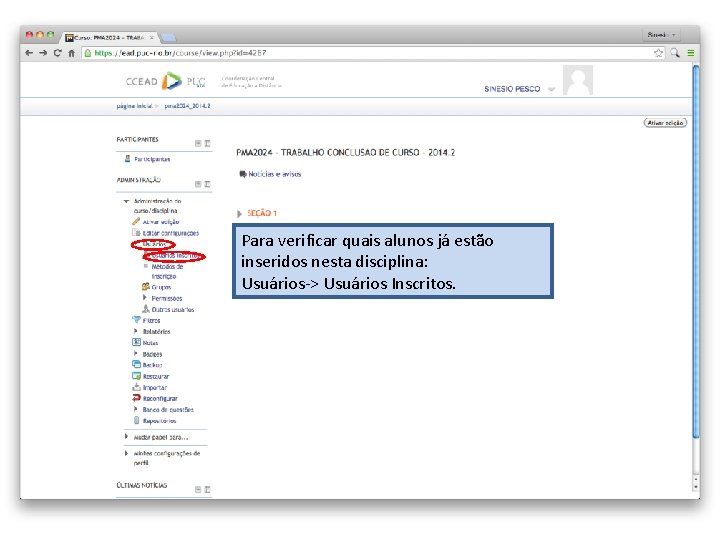The height and width of the screenshot is (540, 720).
Task: Open Backup in the admin tree
Action: pos(152,366)
